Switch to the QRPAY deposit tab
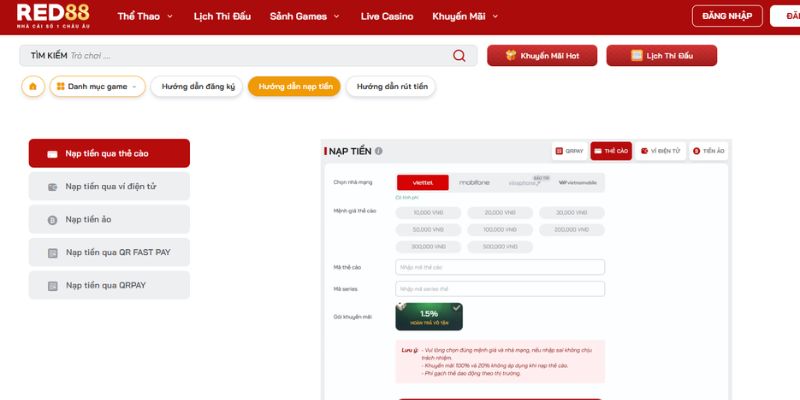Image resolution: width=800 pixels, height=400 pixels. (x=569, y=151)
